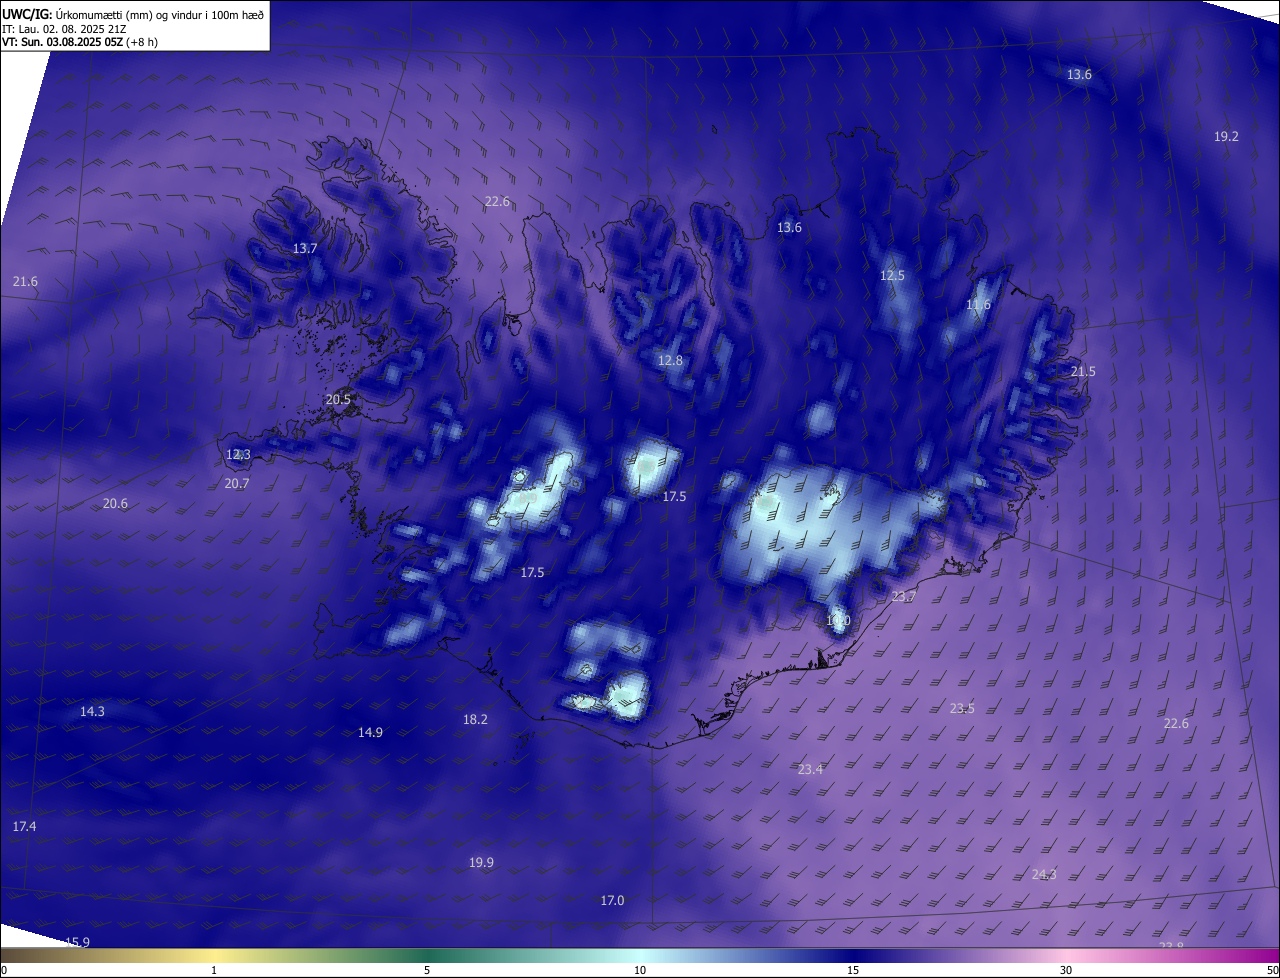
Task: Select the 18.2 value label
Action: tap(475, 719)
